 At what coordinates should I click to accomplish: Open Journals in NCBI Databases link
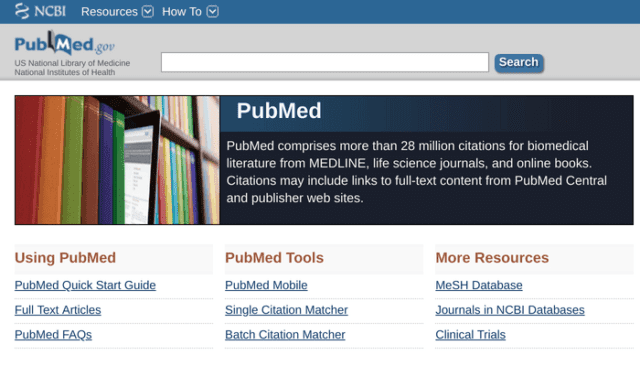click(510, 310)
